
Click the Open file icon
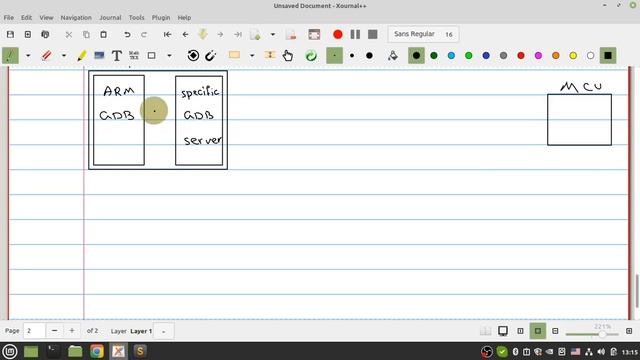[45, 35]
